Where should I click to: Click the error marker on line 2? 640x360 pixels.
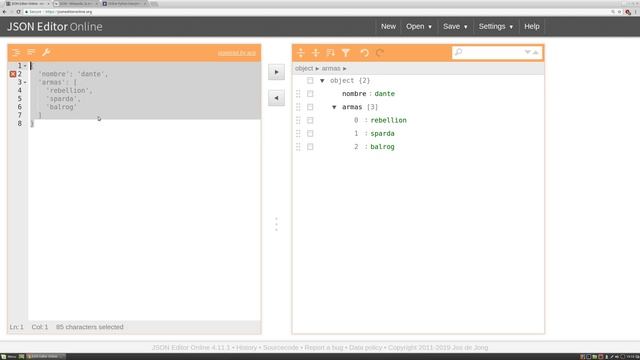coord(13,74)
